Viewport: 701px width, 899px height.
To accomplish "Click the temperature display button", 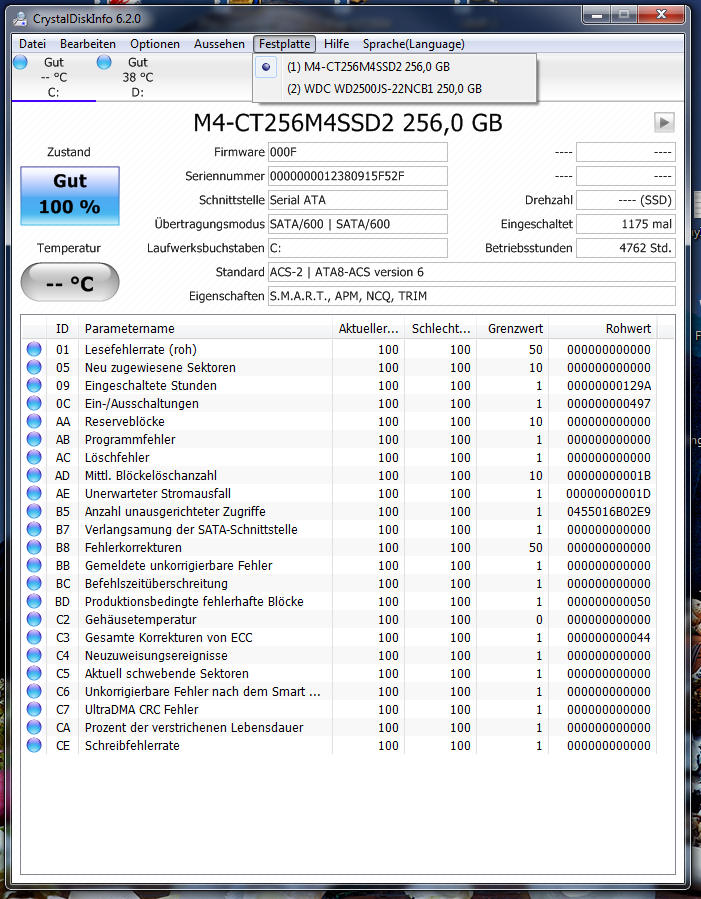I will [x=70, y=282].
